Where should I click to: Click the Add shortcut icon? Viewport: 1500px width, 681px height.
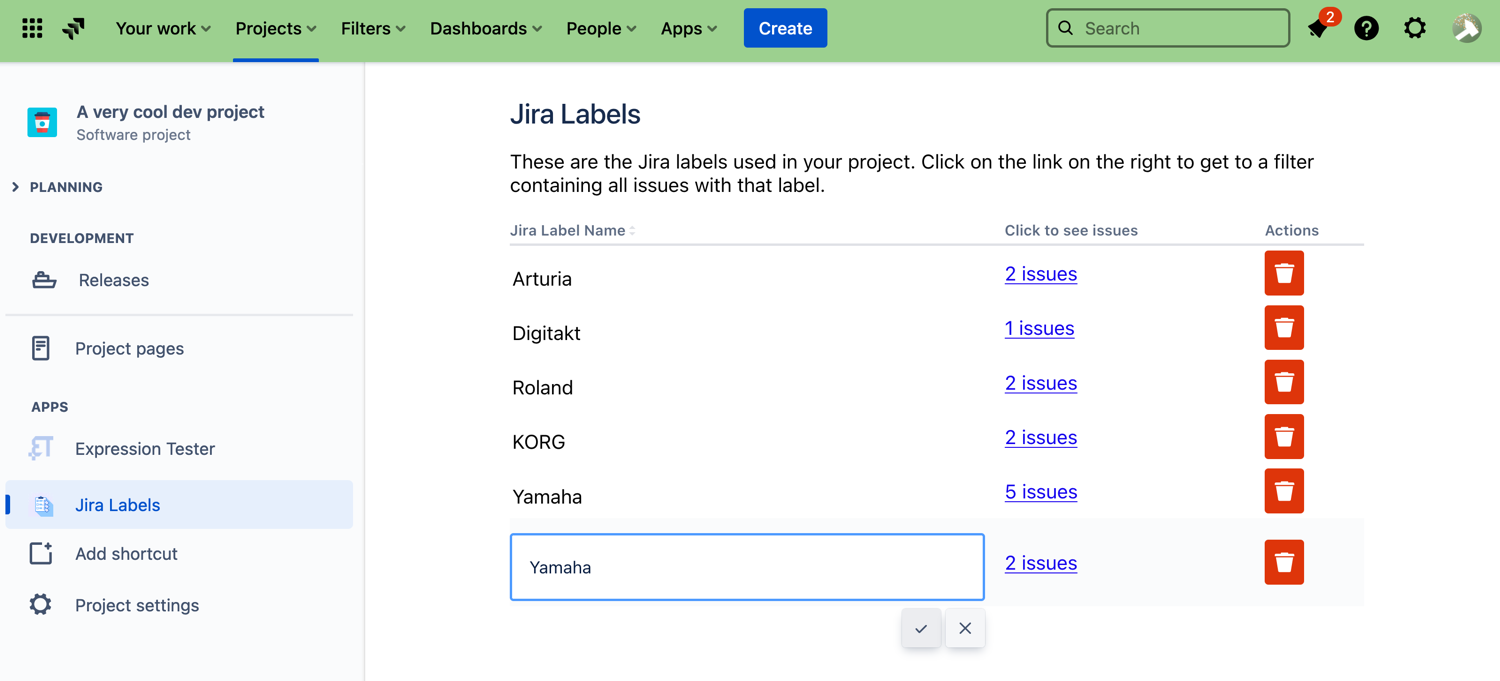(x=41, y=553)
